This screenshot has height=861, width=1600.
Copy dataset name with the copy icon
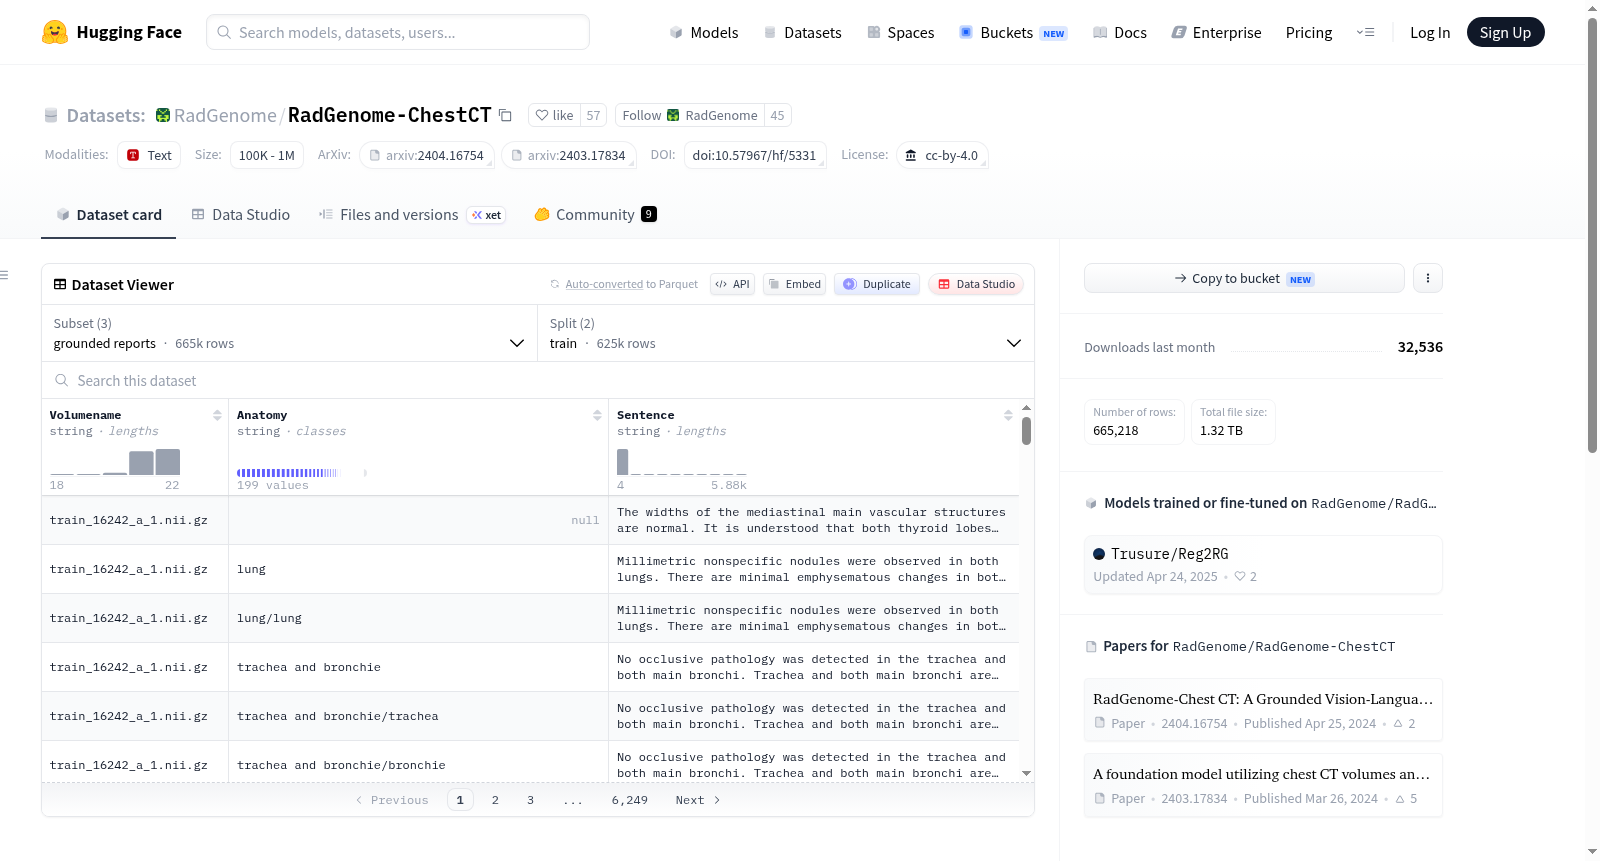(505, 115)
